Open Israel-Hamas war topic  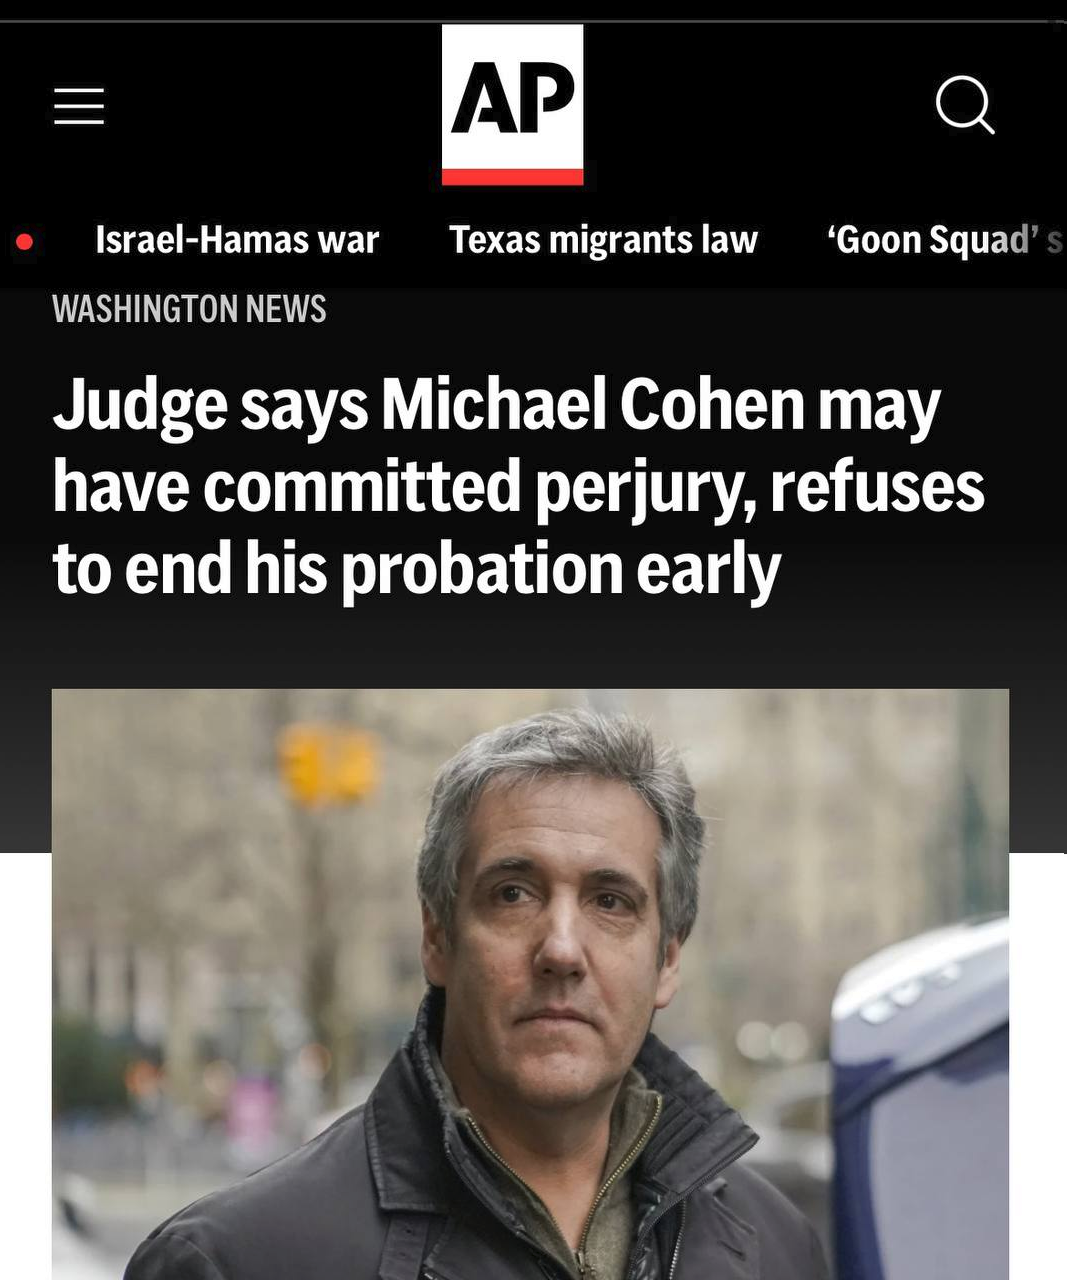pyautogui.click(x=237, y=240)
